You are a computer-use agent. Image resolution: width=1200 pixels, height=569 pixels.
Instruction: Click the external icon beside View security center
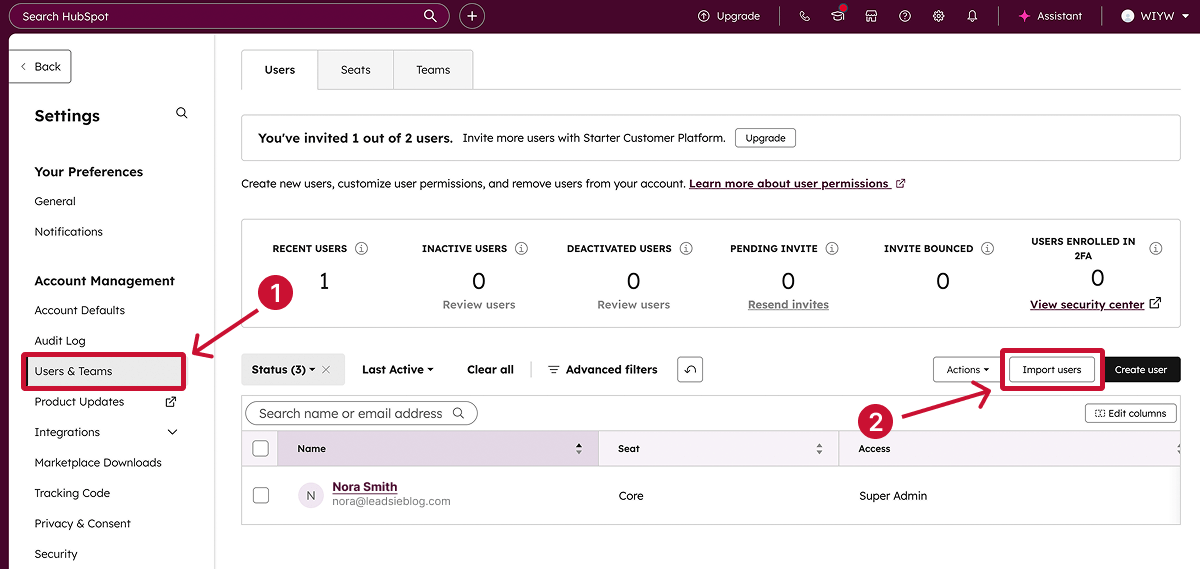click(1156, 303)
